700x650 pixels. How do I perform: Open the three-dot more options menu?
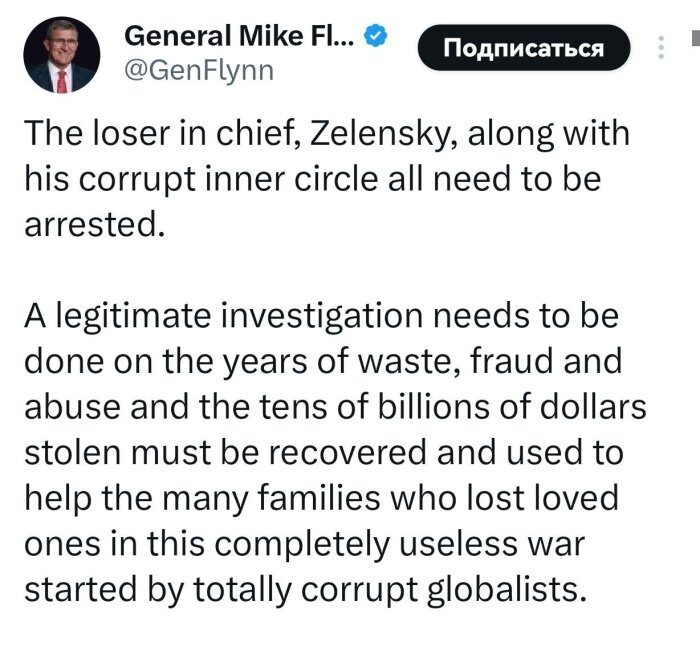pyautogui.click(x=660, y=48)
